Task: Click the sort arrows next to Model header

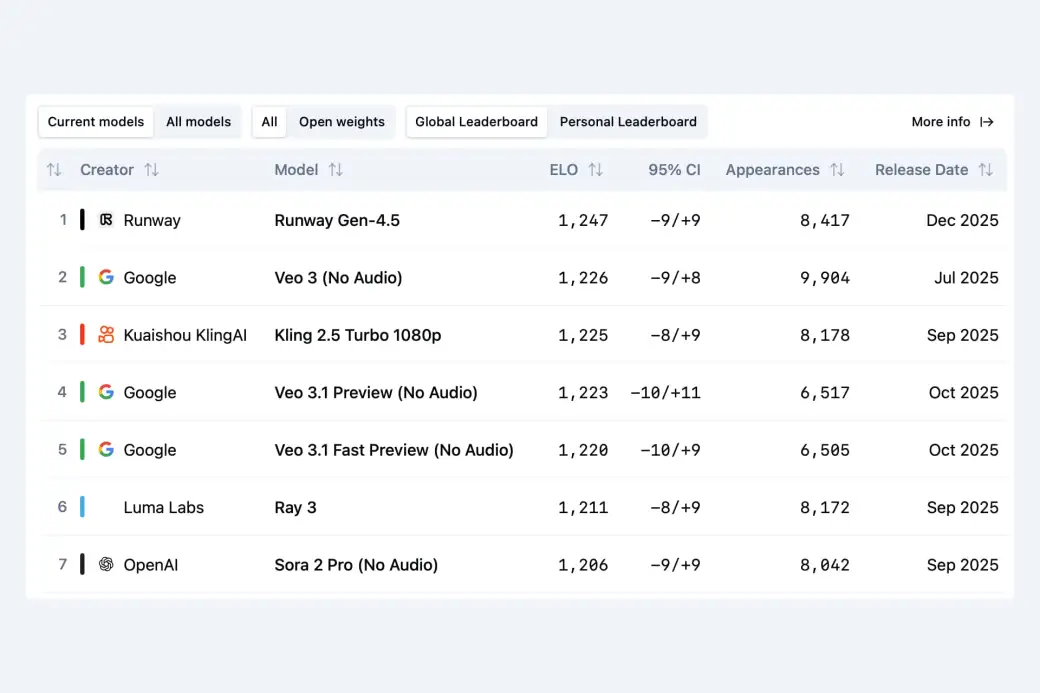Action: [336, 170]
